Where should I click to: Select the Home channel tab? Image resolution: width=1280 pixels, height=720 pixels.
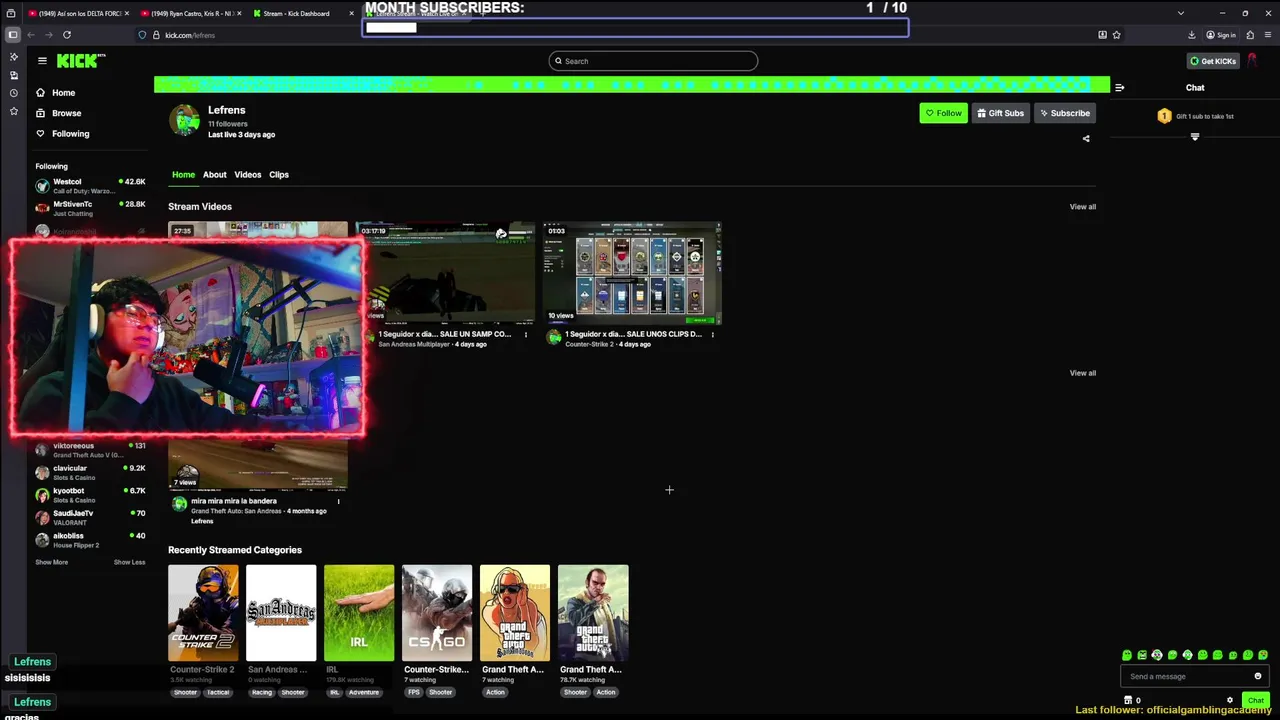click(183, 175)
